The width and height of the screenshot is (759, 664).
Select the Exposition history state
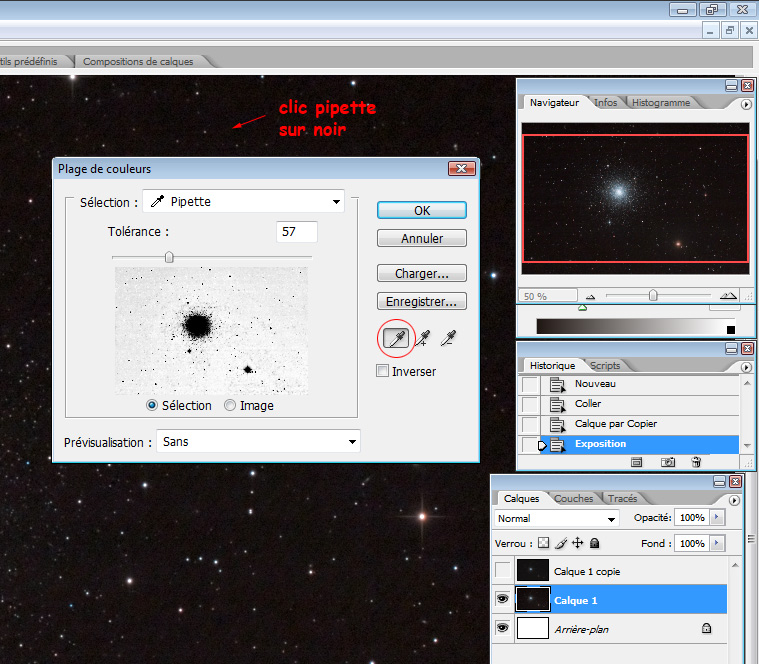639,444
